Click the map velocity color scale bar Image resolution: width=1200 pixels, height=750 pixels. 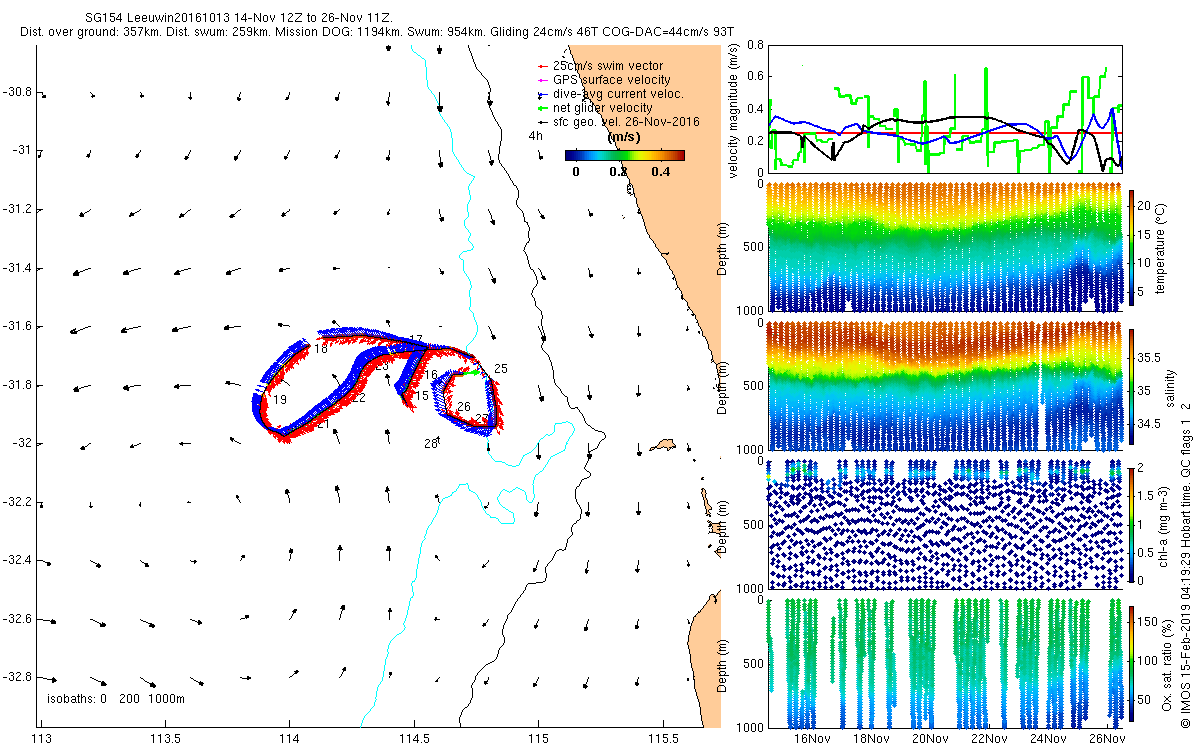(624, 155)
